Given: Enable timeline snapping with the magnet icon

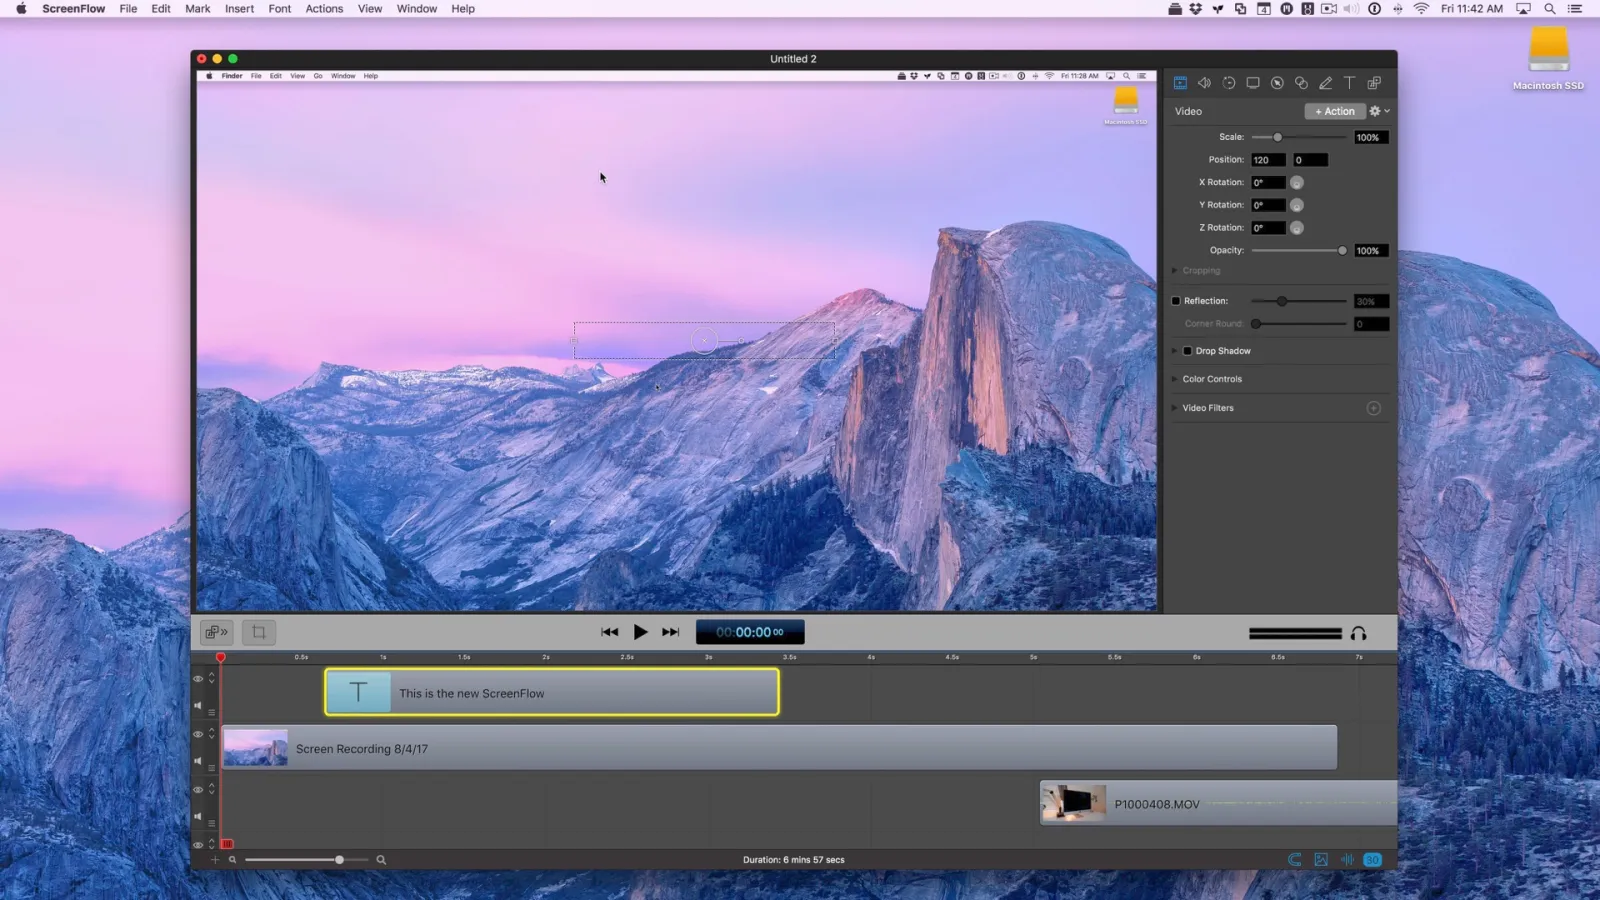Looking at the screenshot, I should [x=1294, y=859].
